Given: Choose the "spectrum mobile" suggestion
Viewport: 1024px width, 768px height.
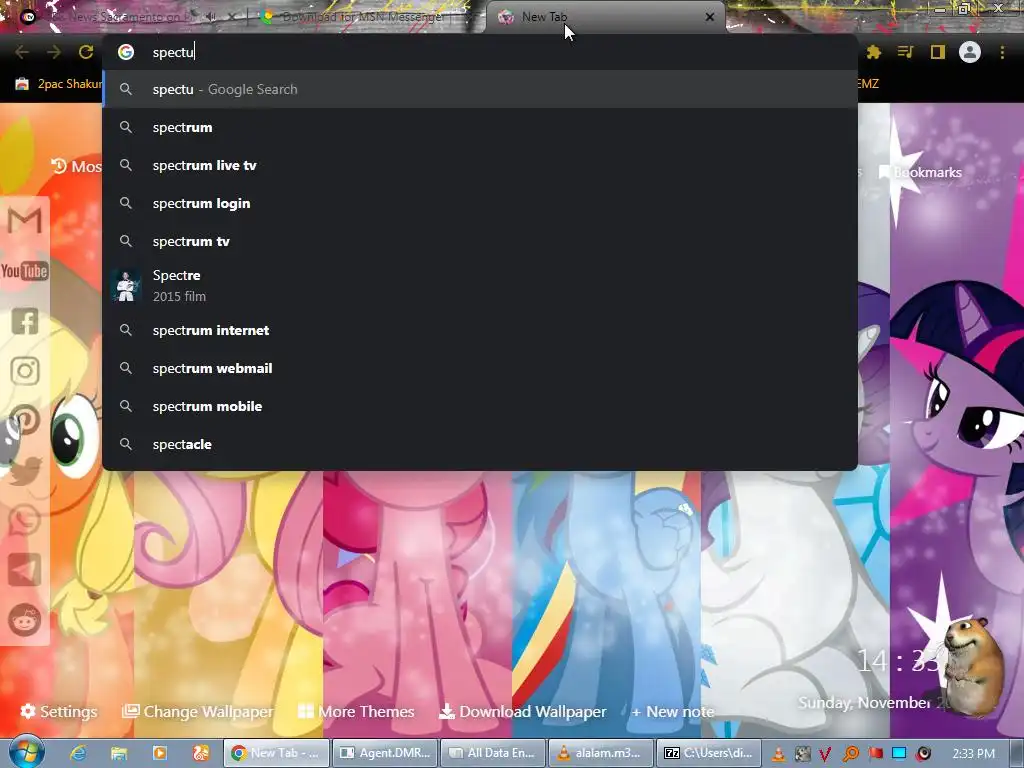Looking at the screenshot, I should (480, 406).
